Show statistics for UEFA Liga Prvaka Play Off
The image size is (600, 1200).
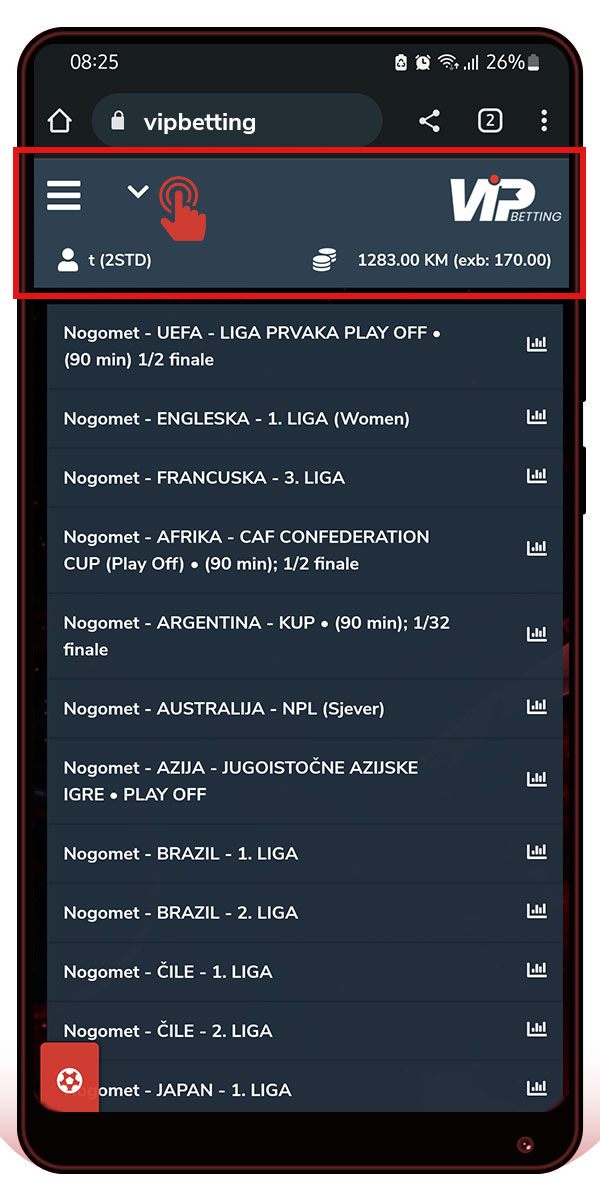537,344
